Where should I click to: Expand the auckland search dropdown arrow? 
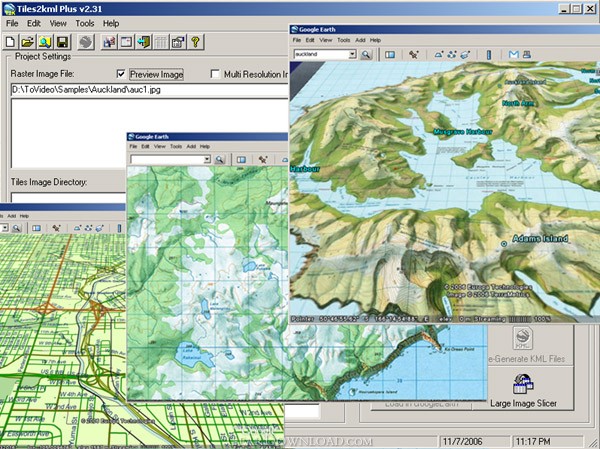(x=352, y=54)
